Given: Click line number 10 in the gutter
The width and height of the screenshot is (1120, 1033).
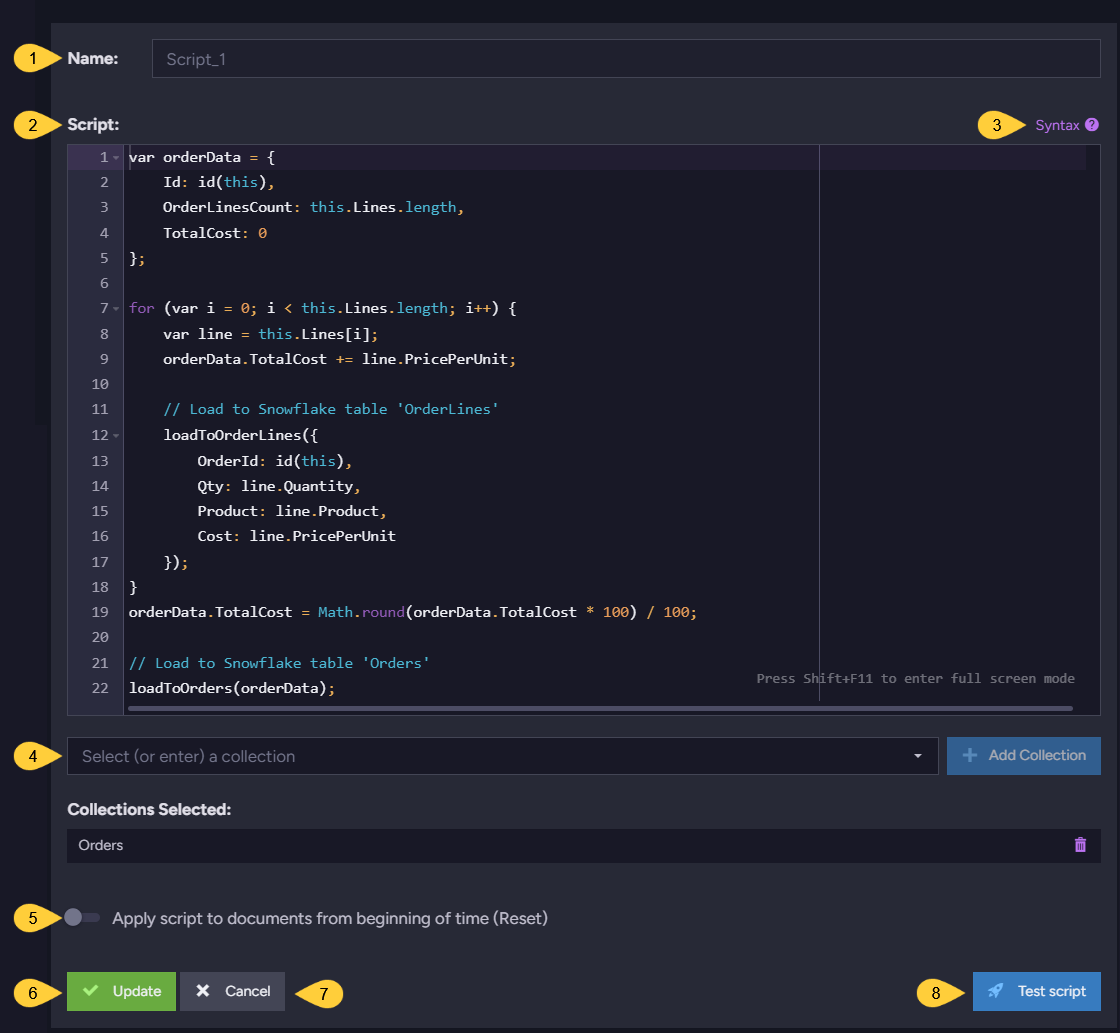Looking at the screenshot, I should click(x=100, y=384).
